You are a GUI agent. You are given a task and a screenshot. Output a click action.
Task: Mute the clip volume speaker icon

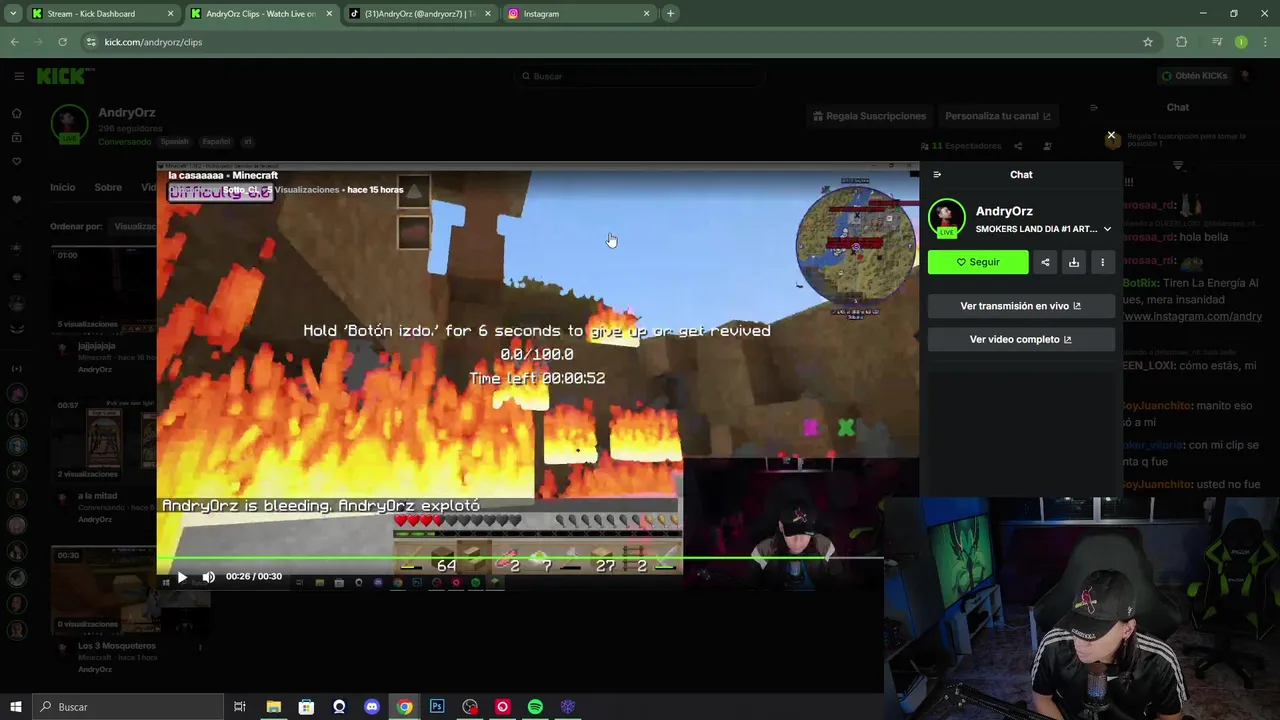coord(208,577)
